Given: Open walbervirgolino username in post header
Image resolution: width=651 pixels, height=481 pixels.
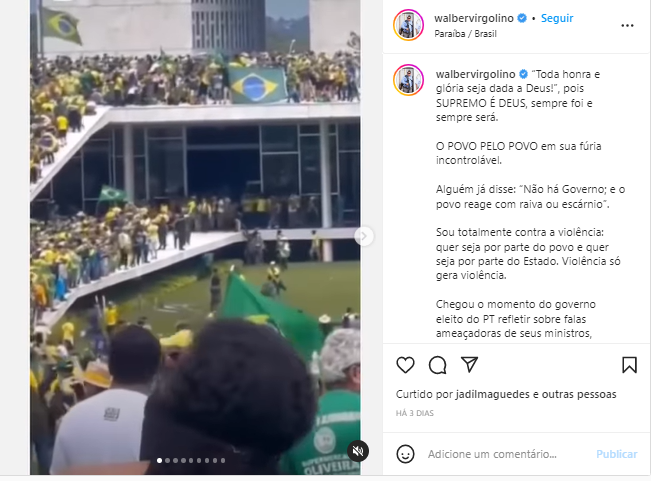Looking at the screenshot, I should click(474, 18).
